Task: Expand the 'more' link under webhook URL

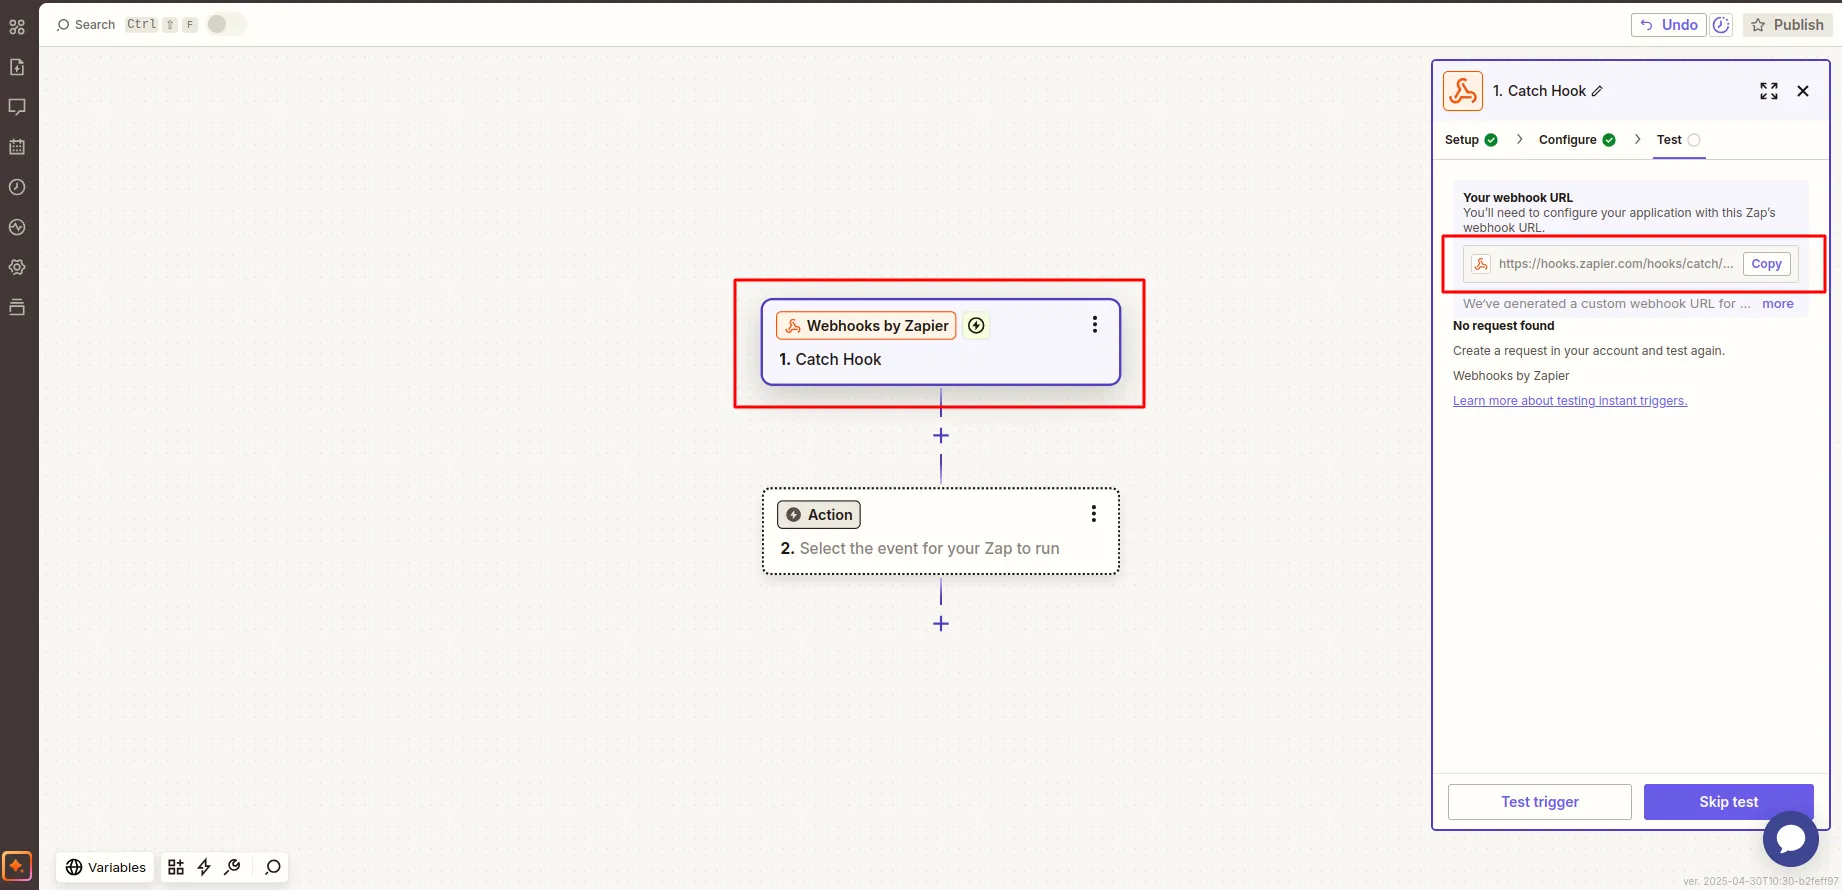Action: tap(1778, 304)
